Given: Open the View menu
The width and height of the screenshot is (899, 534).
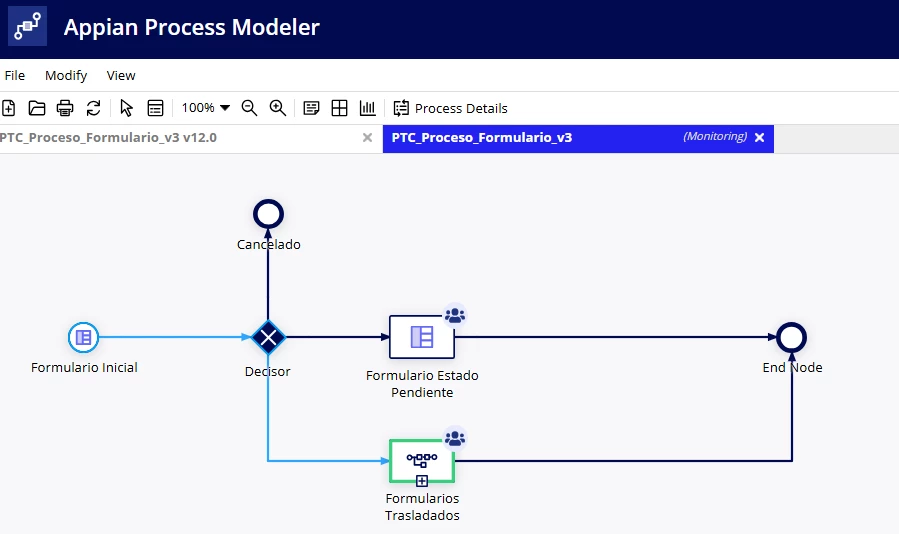Looking at the screenshot, I should 121,75.
